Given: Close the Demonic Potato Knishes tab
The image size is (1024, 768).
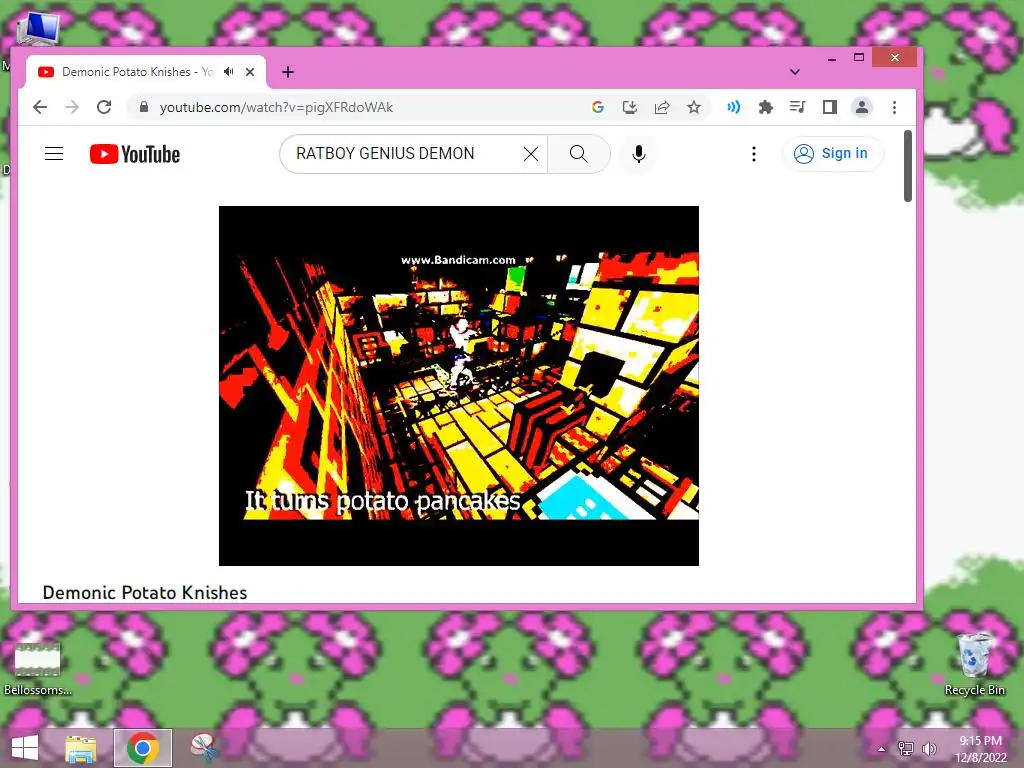Looking at the screenshot, I should tap(249, 72).
